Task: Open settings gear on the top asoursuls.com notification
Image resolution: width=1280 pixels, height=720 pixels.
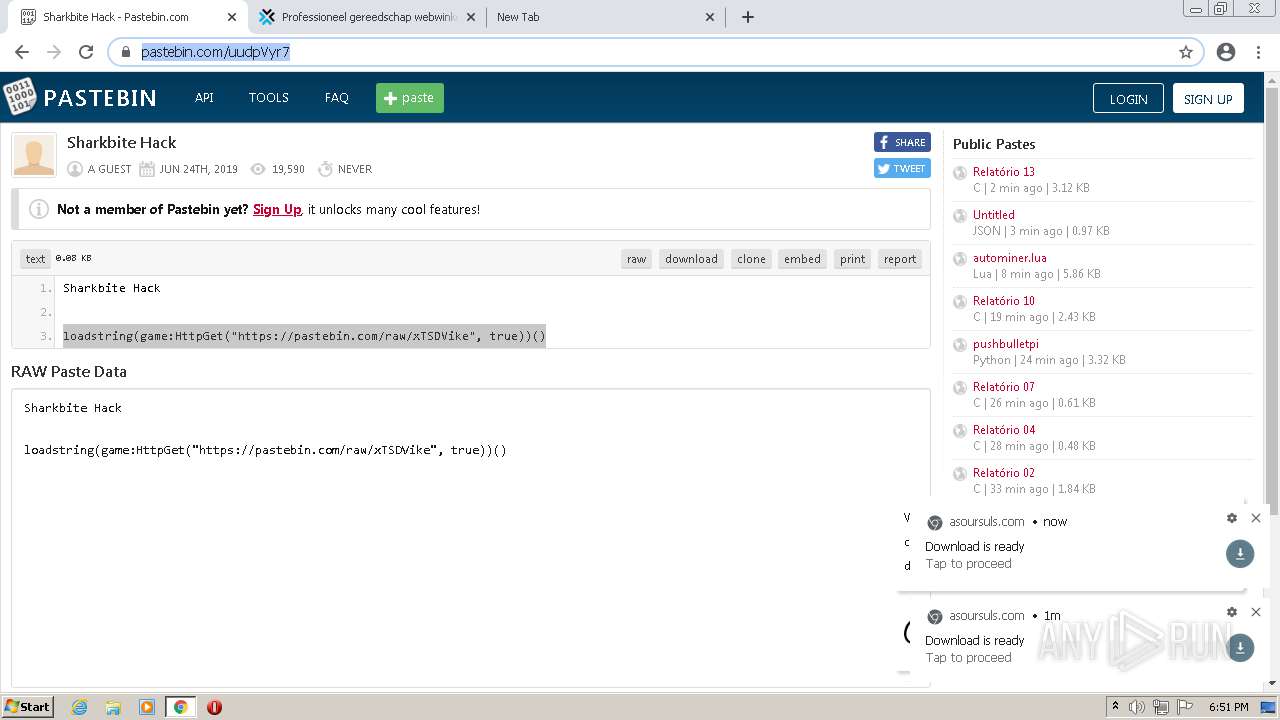Action: point(1232,518)
